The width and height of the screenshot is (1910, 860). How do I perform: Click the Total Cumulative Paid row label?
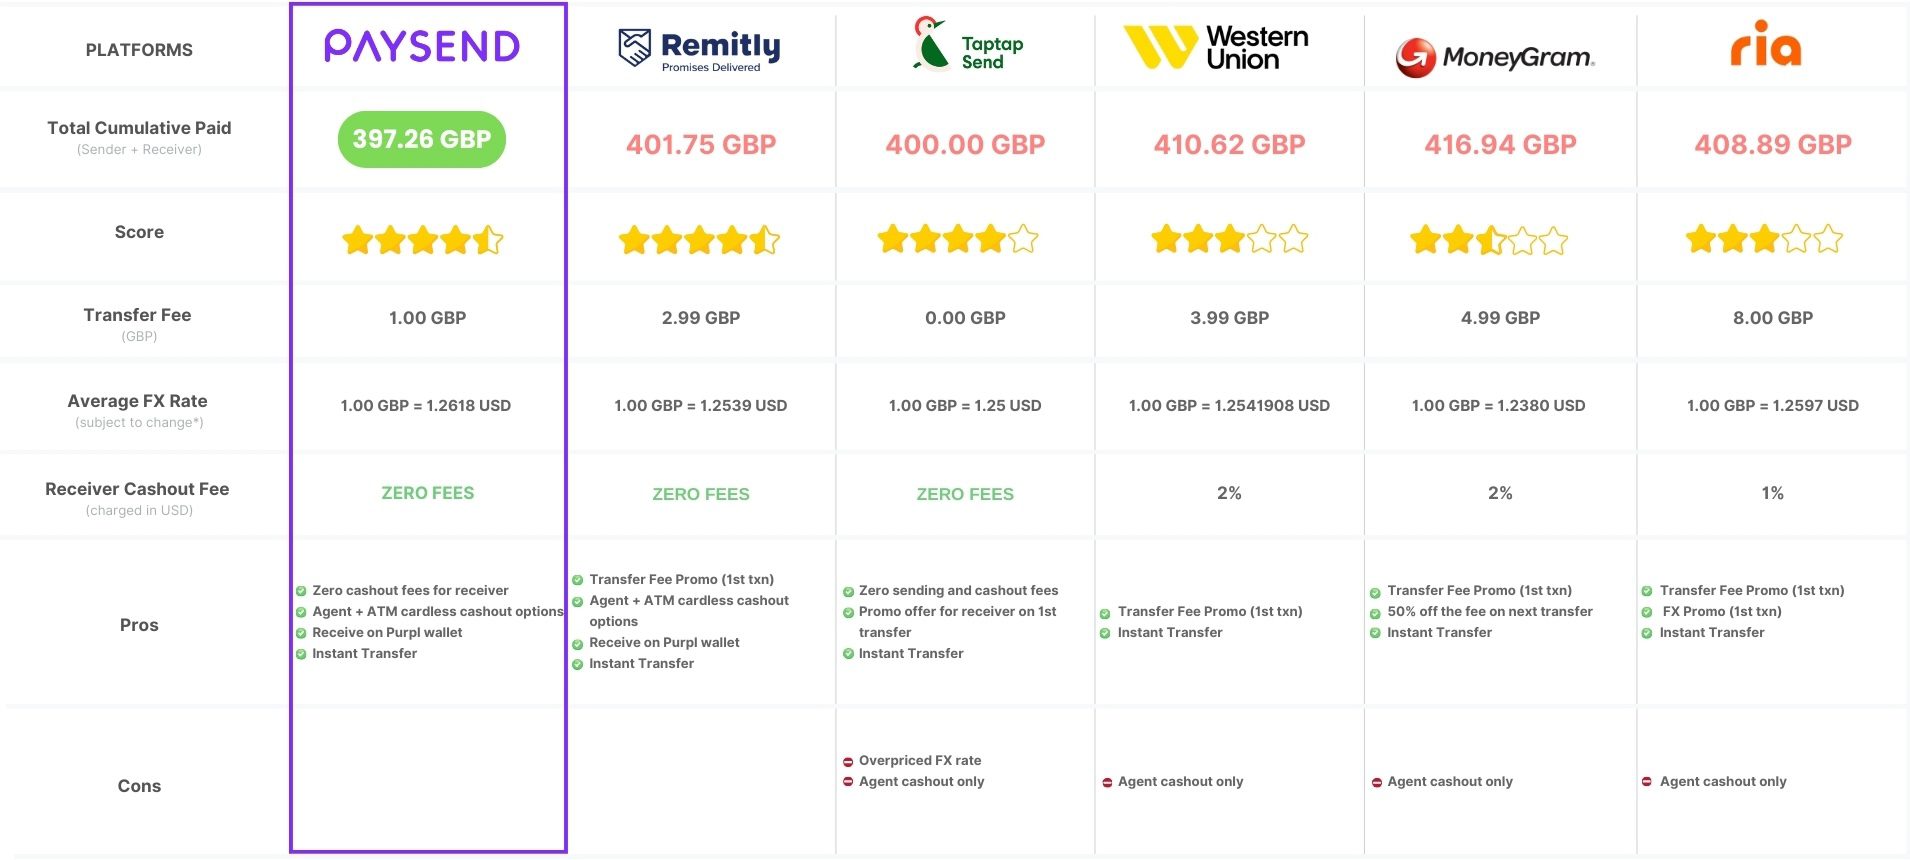click(139, 128)
